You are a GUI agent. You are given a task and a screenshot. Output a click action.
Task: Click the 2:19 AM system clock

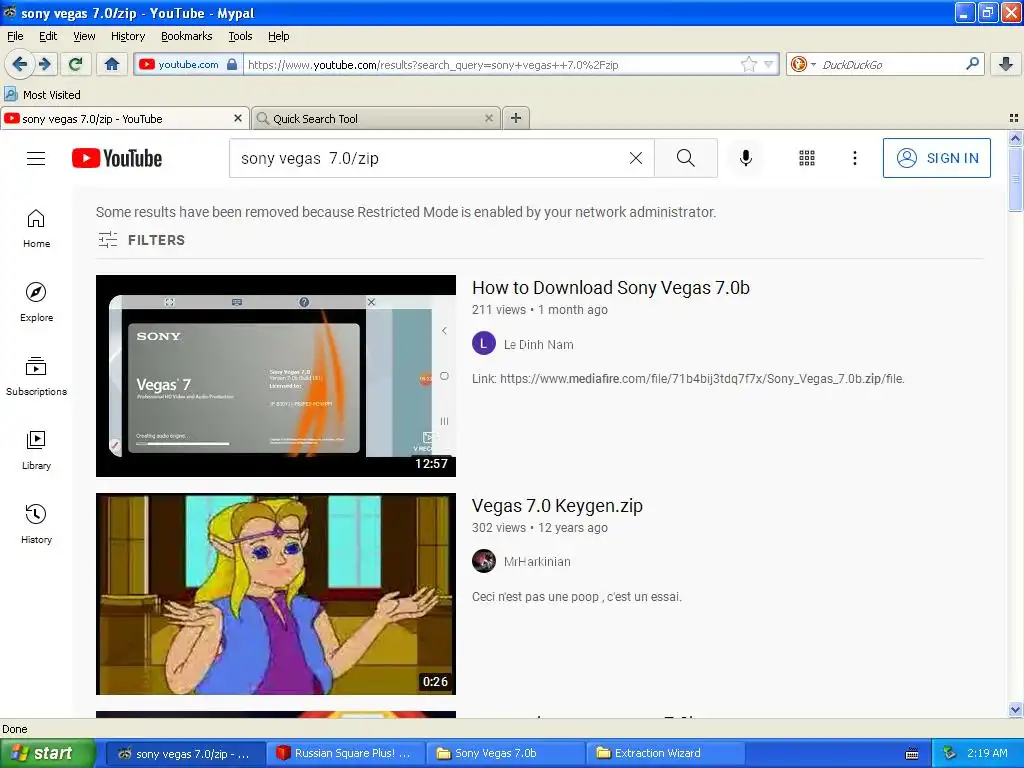987,753
